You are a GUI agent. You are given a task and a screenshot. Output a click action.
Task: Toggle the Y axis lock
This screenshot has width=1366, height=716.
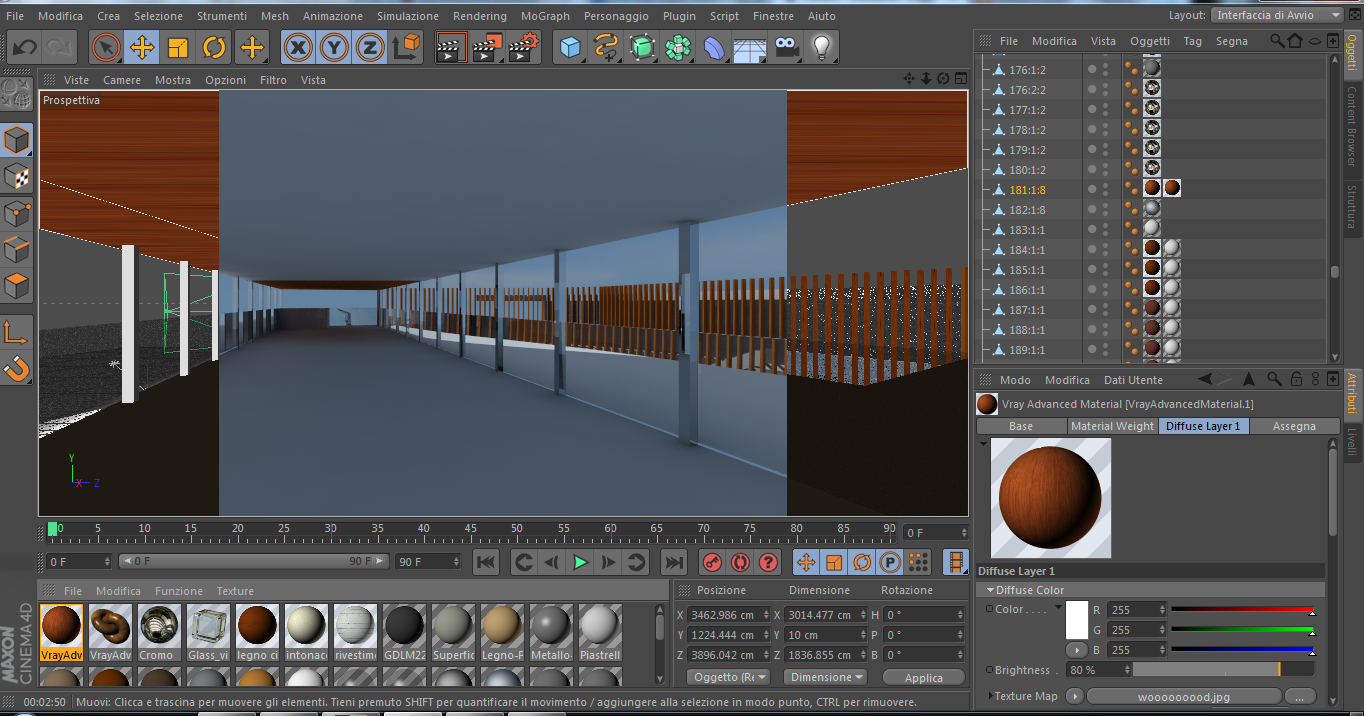tap(334, 47)
